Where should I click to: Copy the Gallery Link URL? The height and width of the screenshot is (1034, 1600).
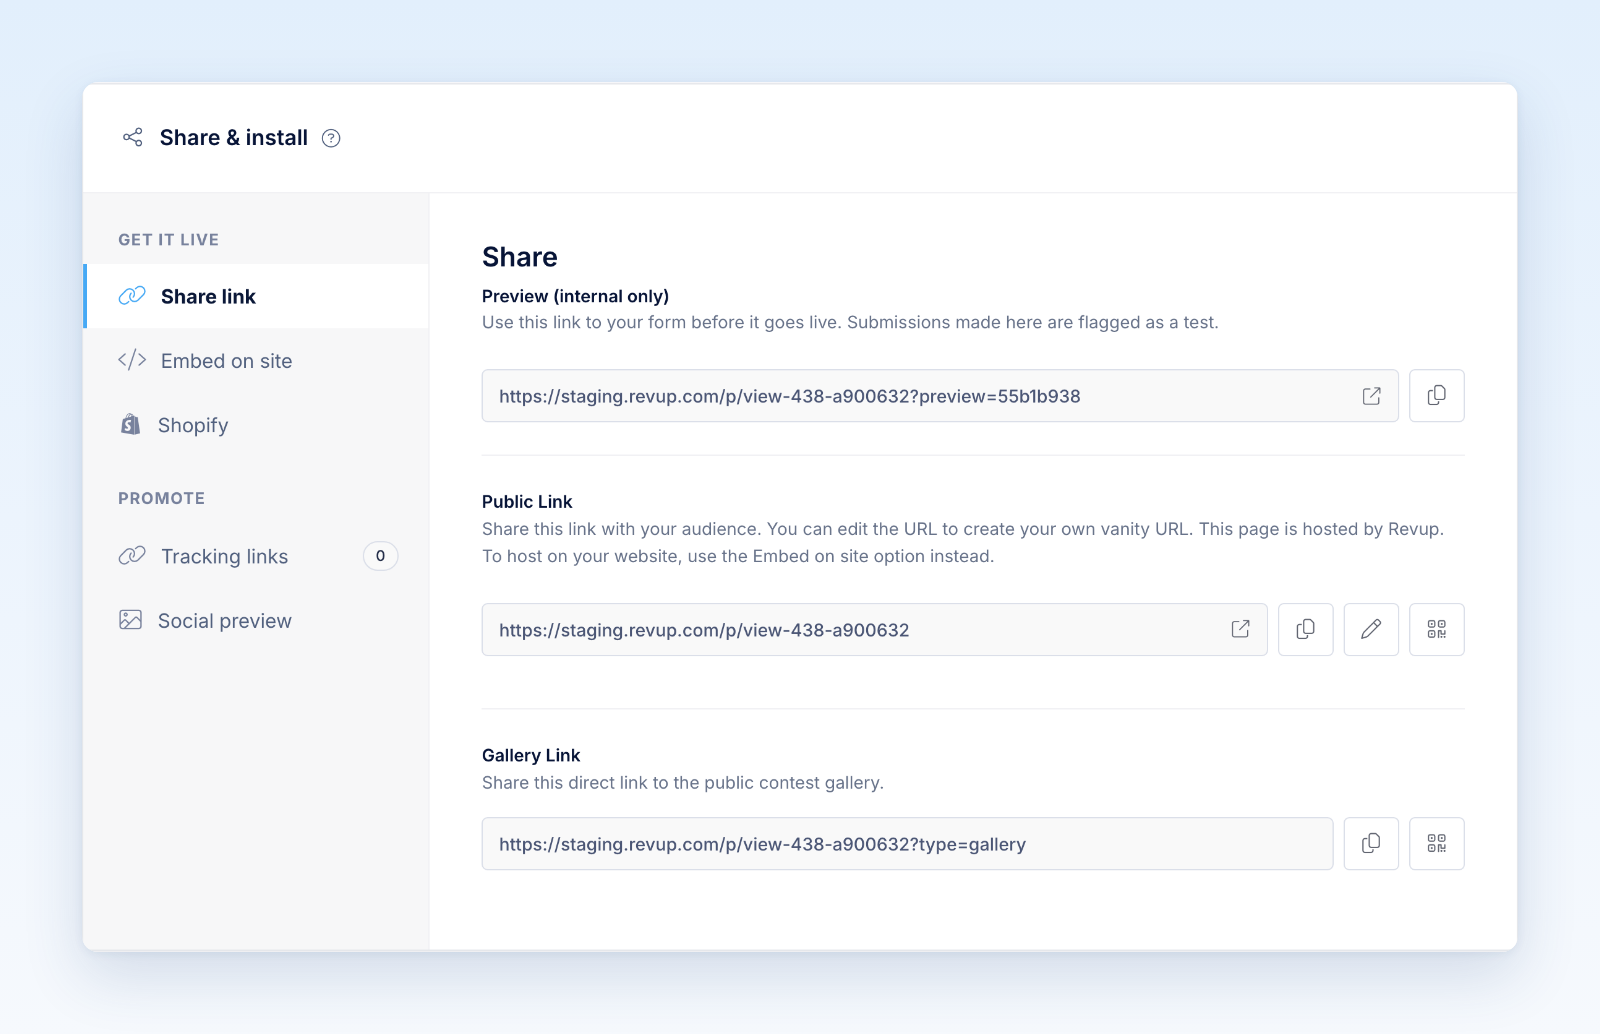coord(1371,843)
